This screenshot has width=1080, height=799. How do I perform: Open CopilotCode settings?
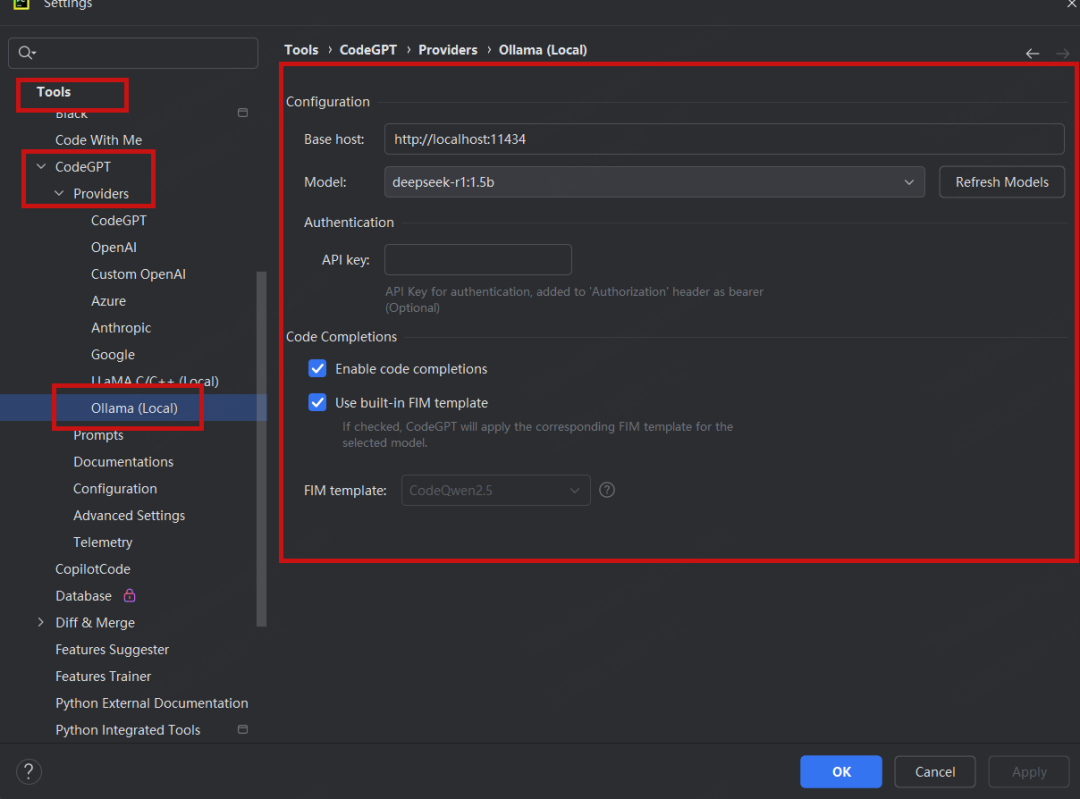93,569
